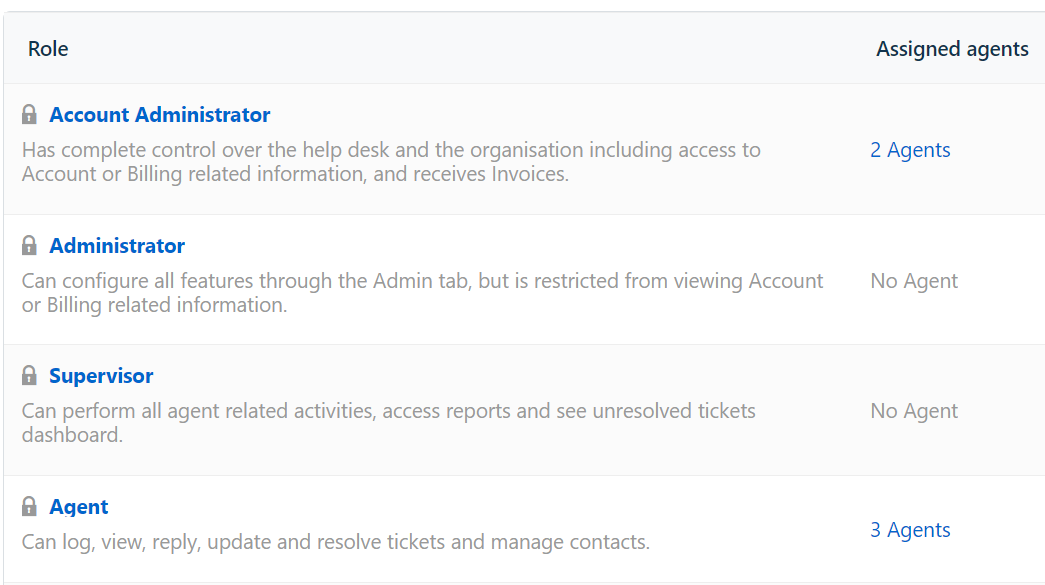Click the lock icon beside Account Administrator
Viewport: 1045px width, 585px height.
point(29,115)
